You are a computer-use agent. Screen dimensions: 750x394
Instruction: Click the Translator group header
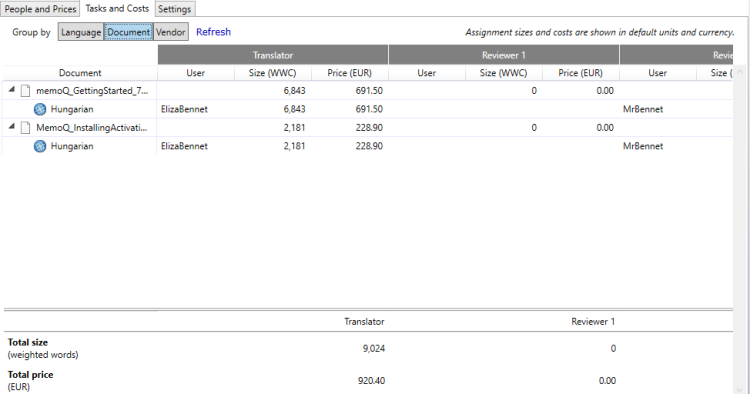tap(273, 55)
